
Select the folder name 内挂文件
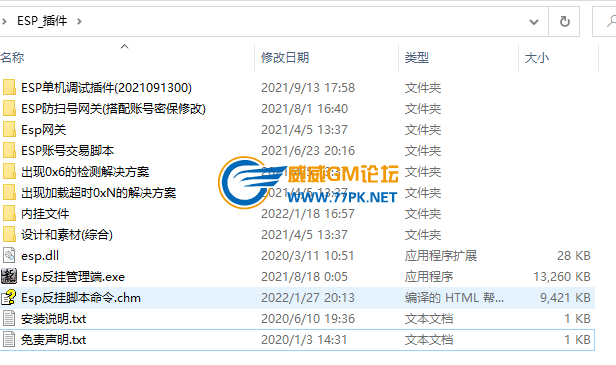point(45,213)
